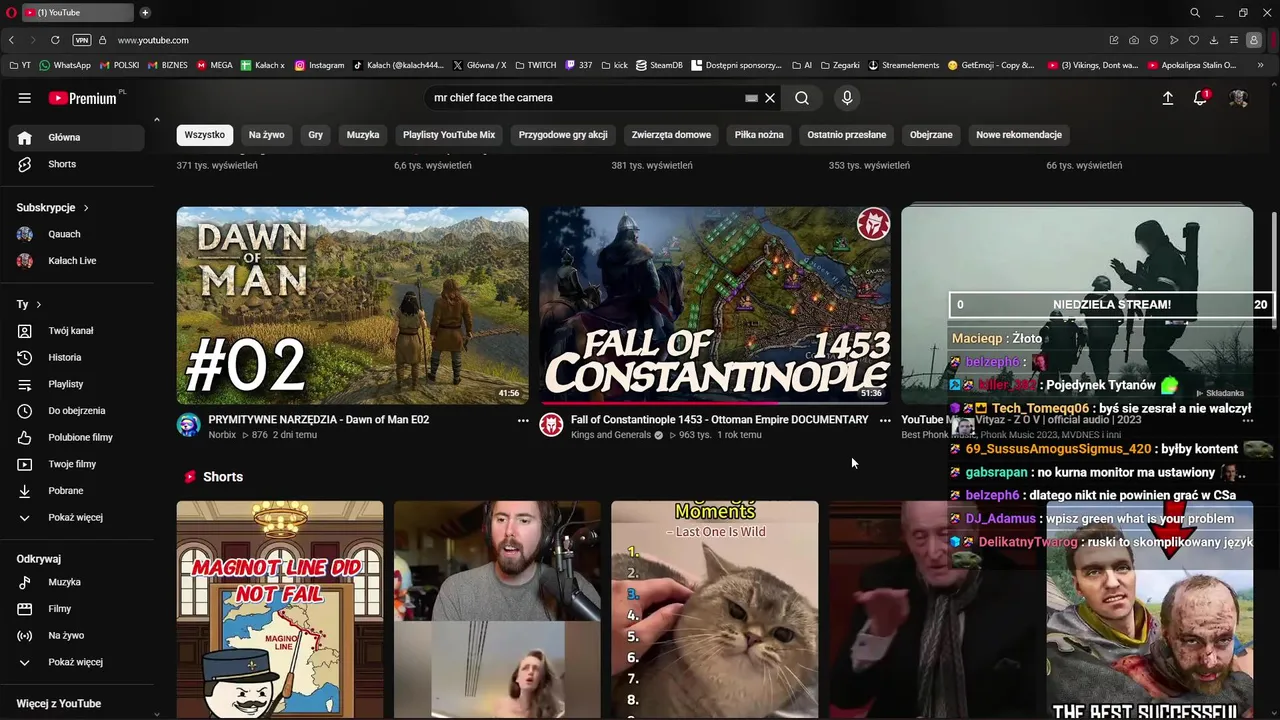1280x720 pixels.
Task: Select the Gry filter chip
Action: [x=316, y=135]
